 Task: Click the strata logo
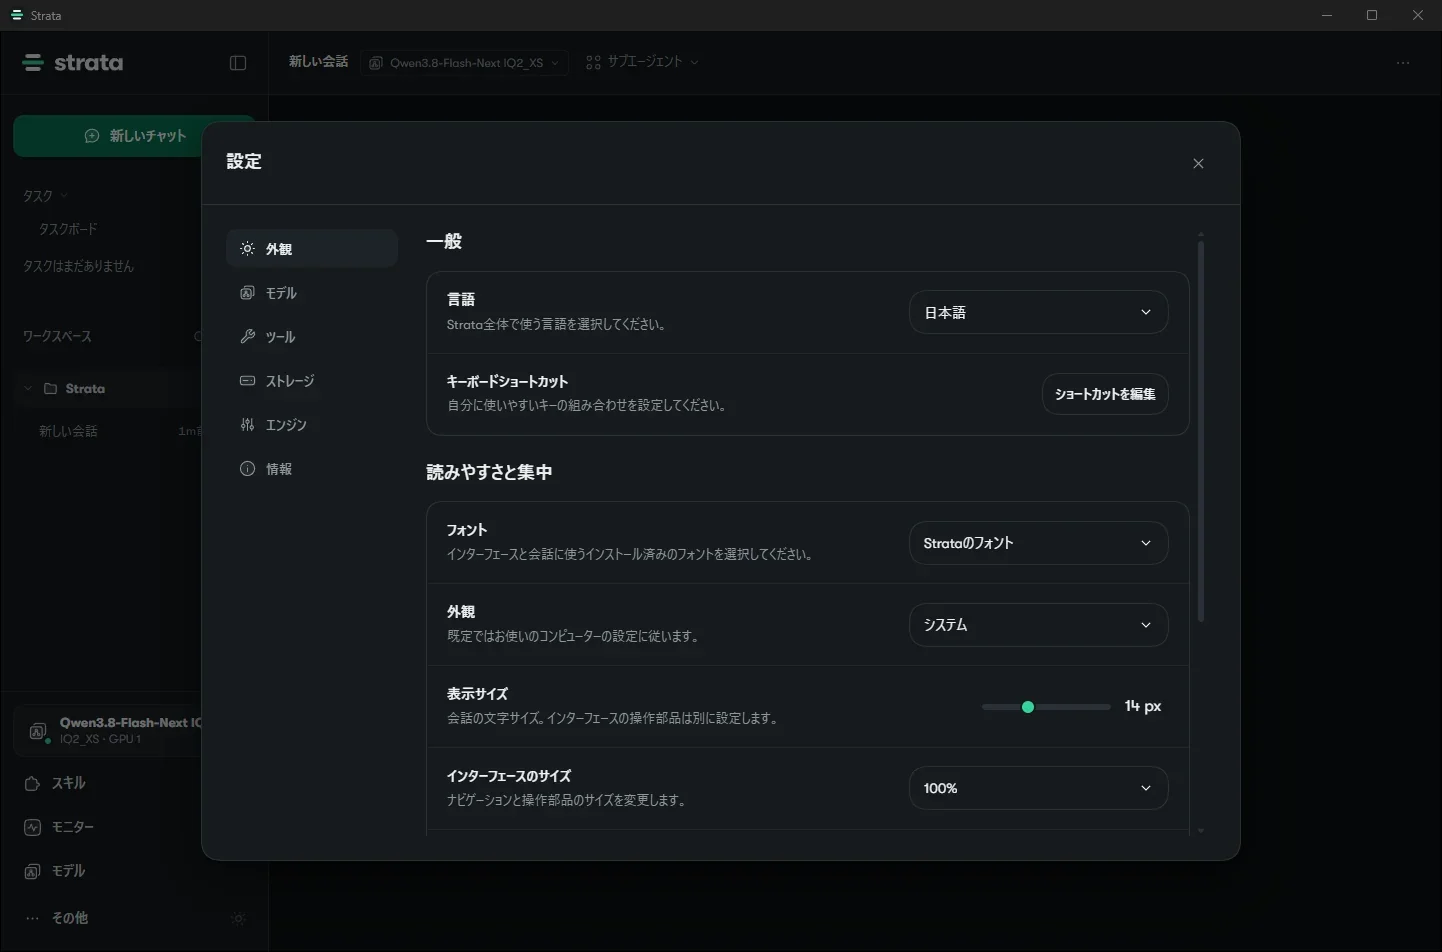[x=73, y=63]
